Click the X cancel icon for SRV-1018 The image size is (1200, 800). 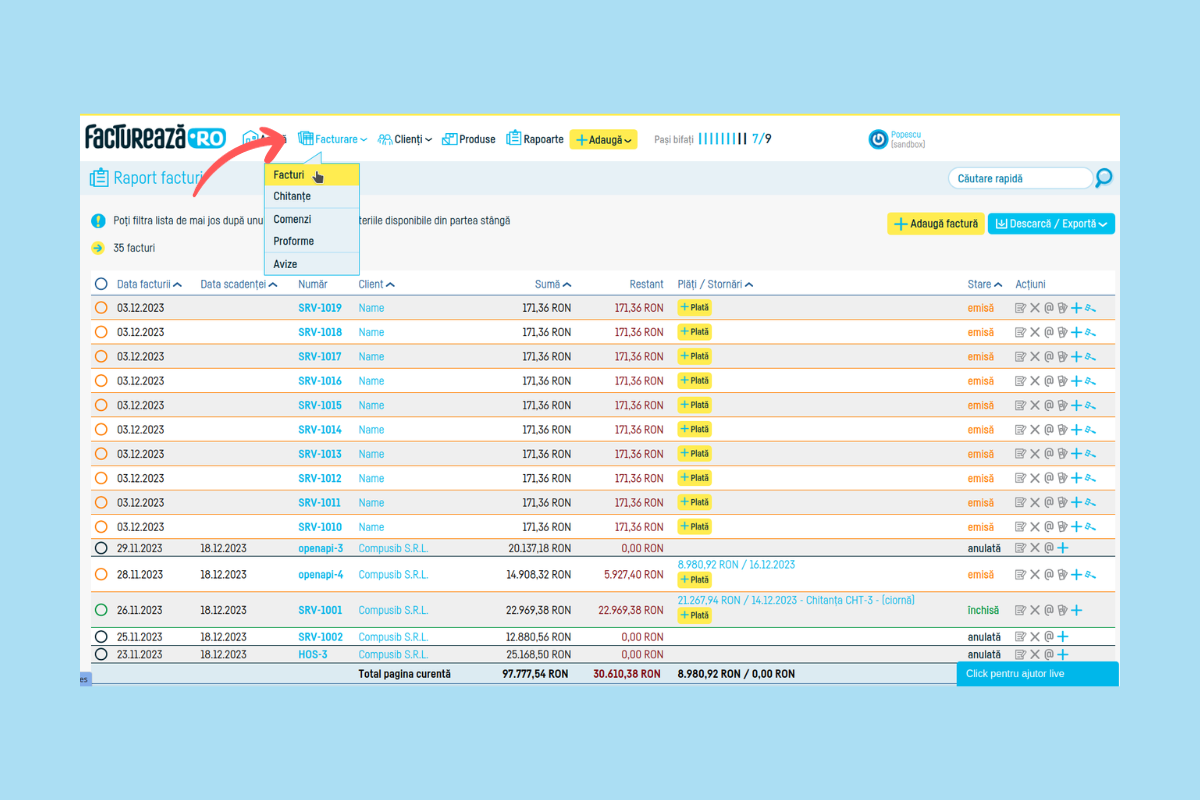pyautogui.click(x=1035, y=332)
